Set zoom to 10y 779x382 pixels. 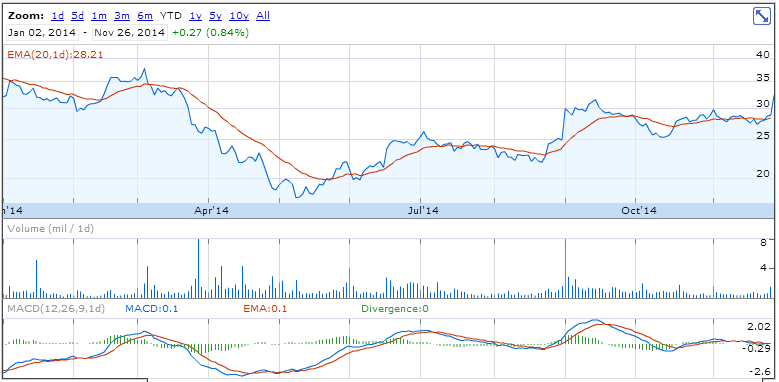[x=238, y=16]
